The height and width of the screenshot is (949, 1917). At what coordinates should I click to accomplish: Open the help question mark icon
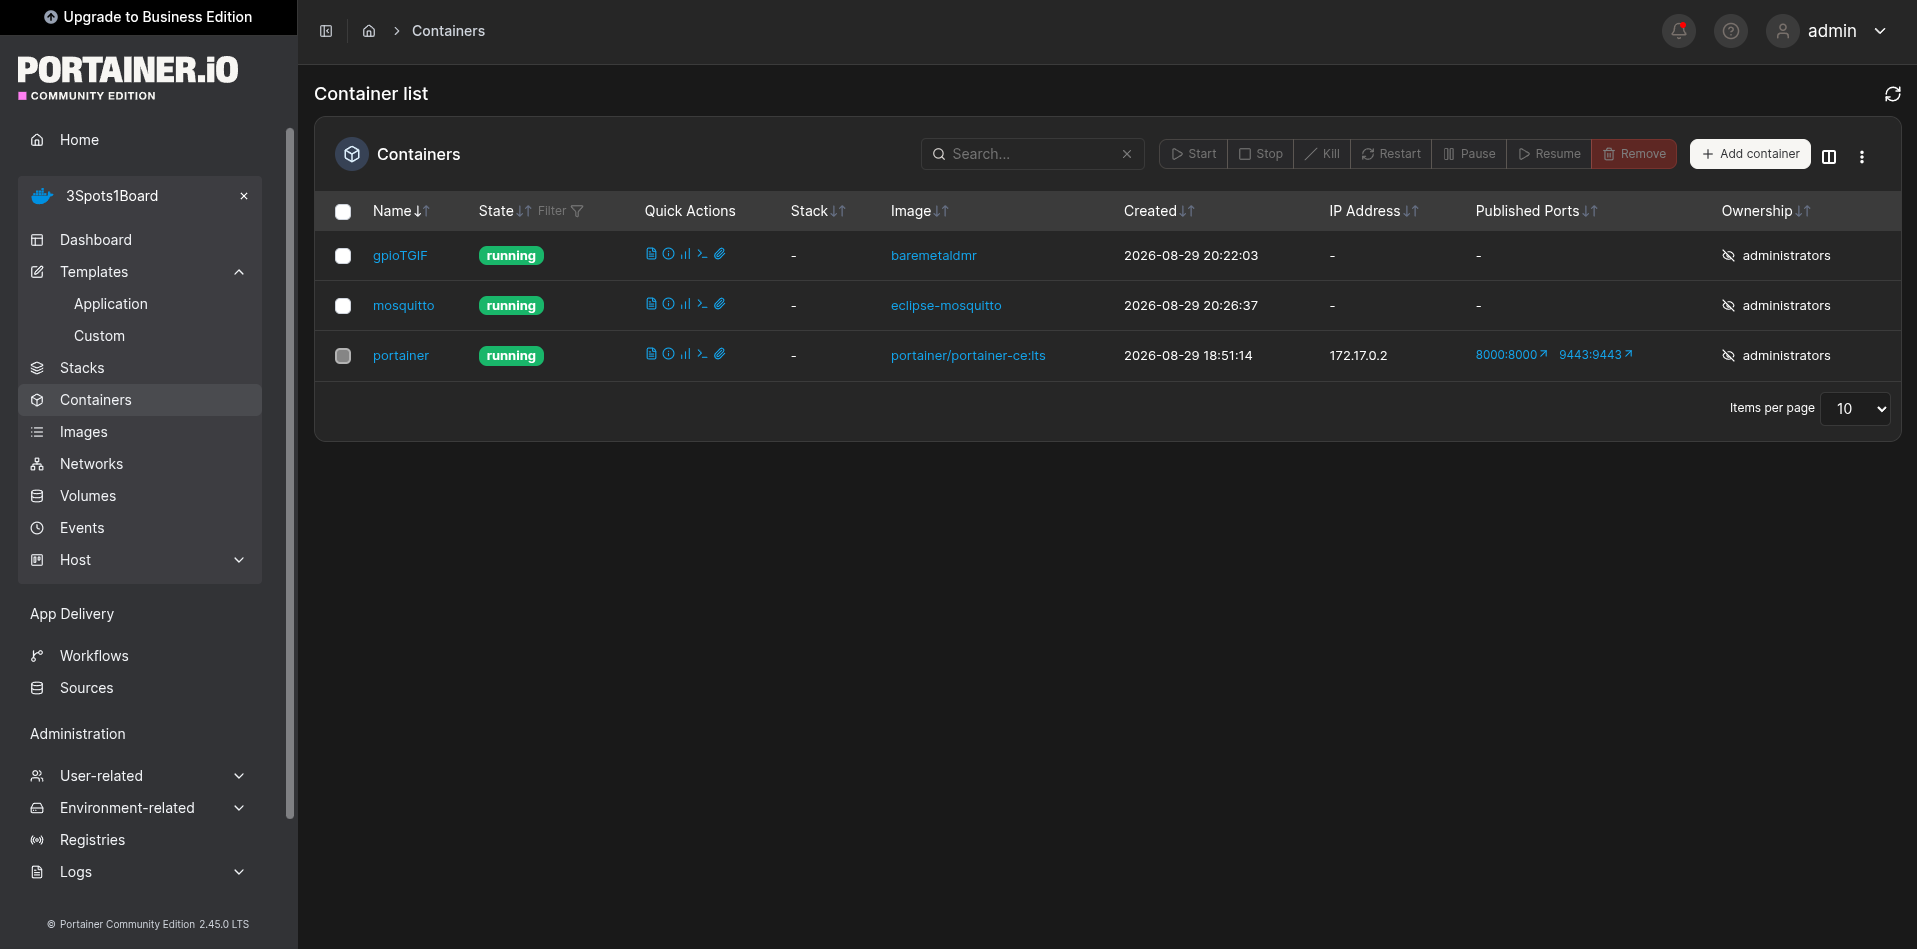pos(1731,31)
